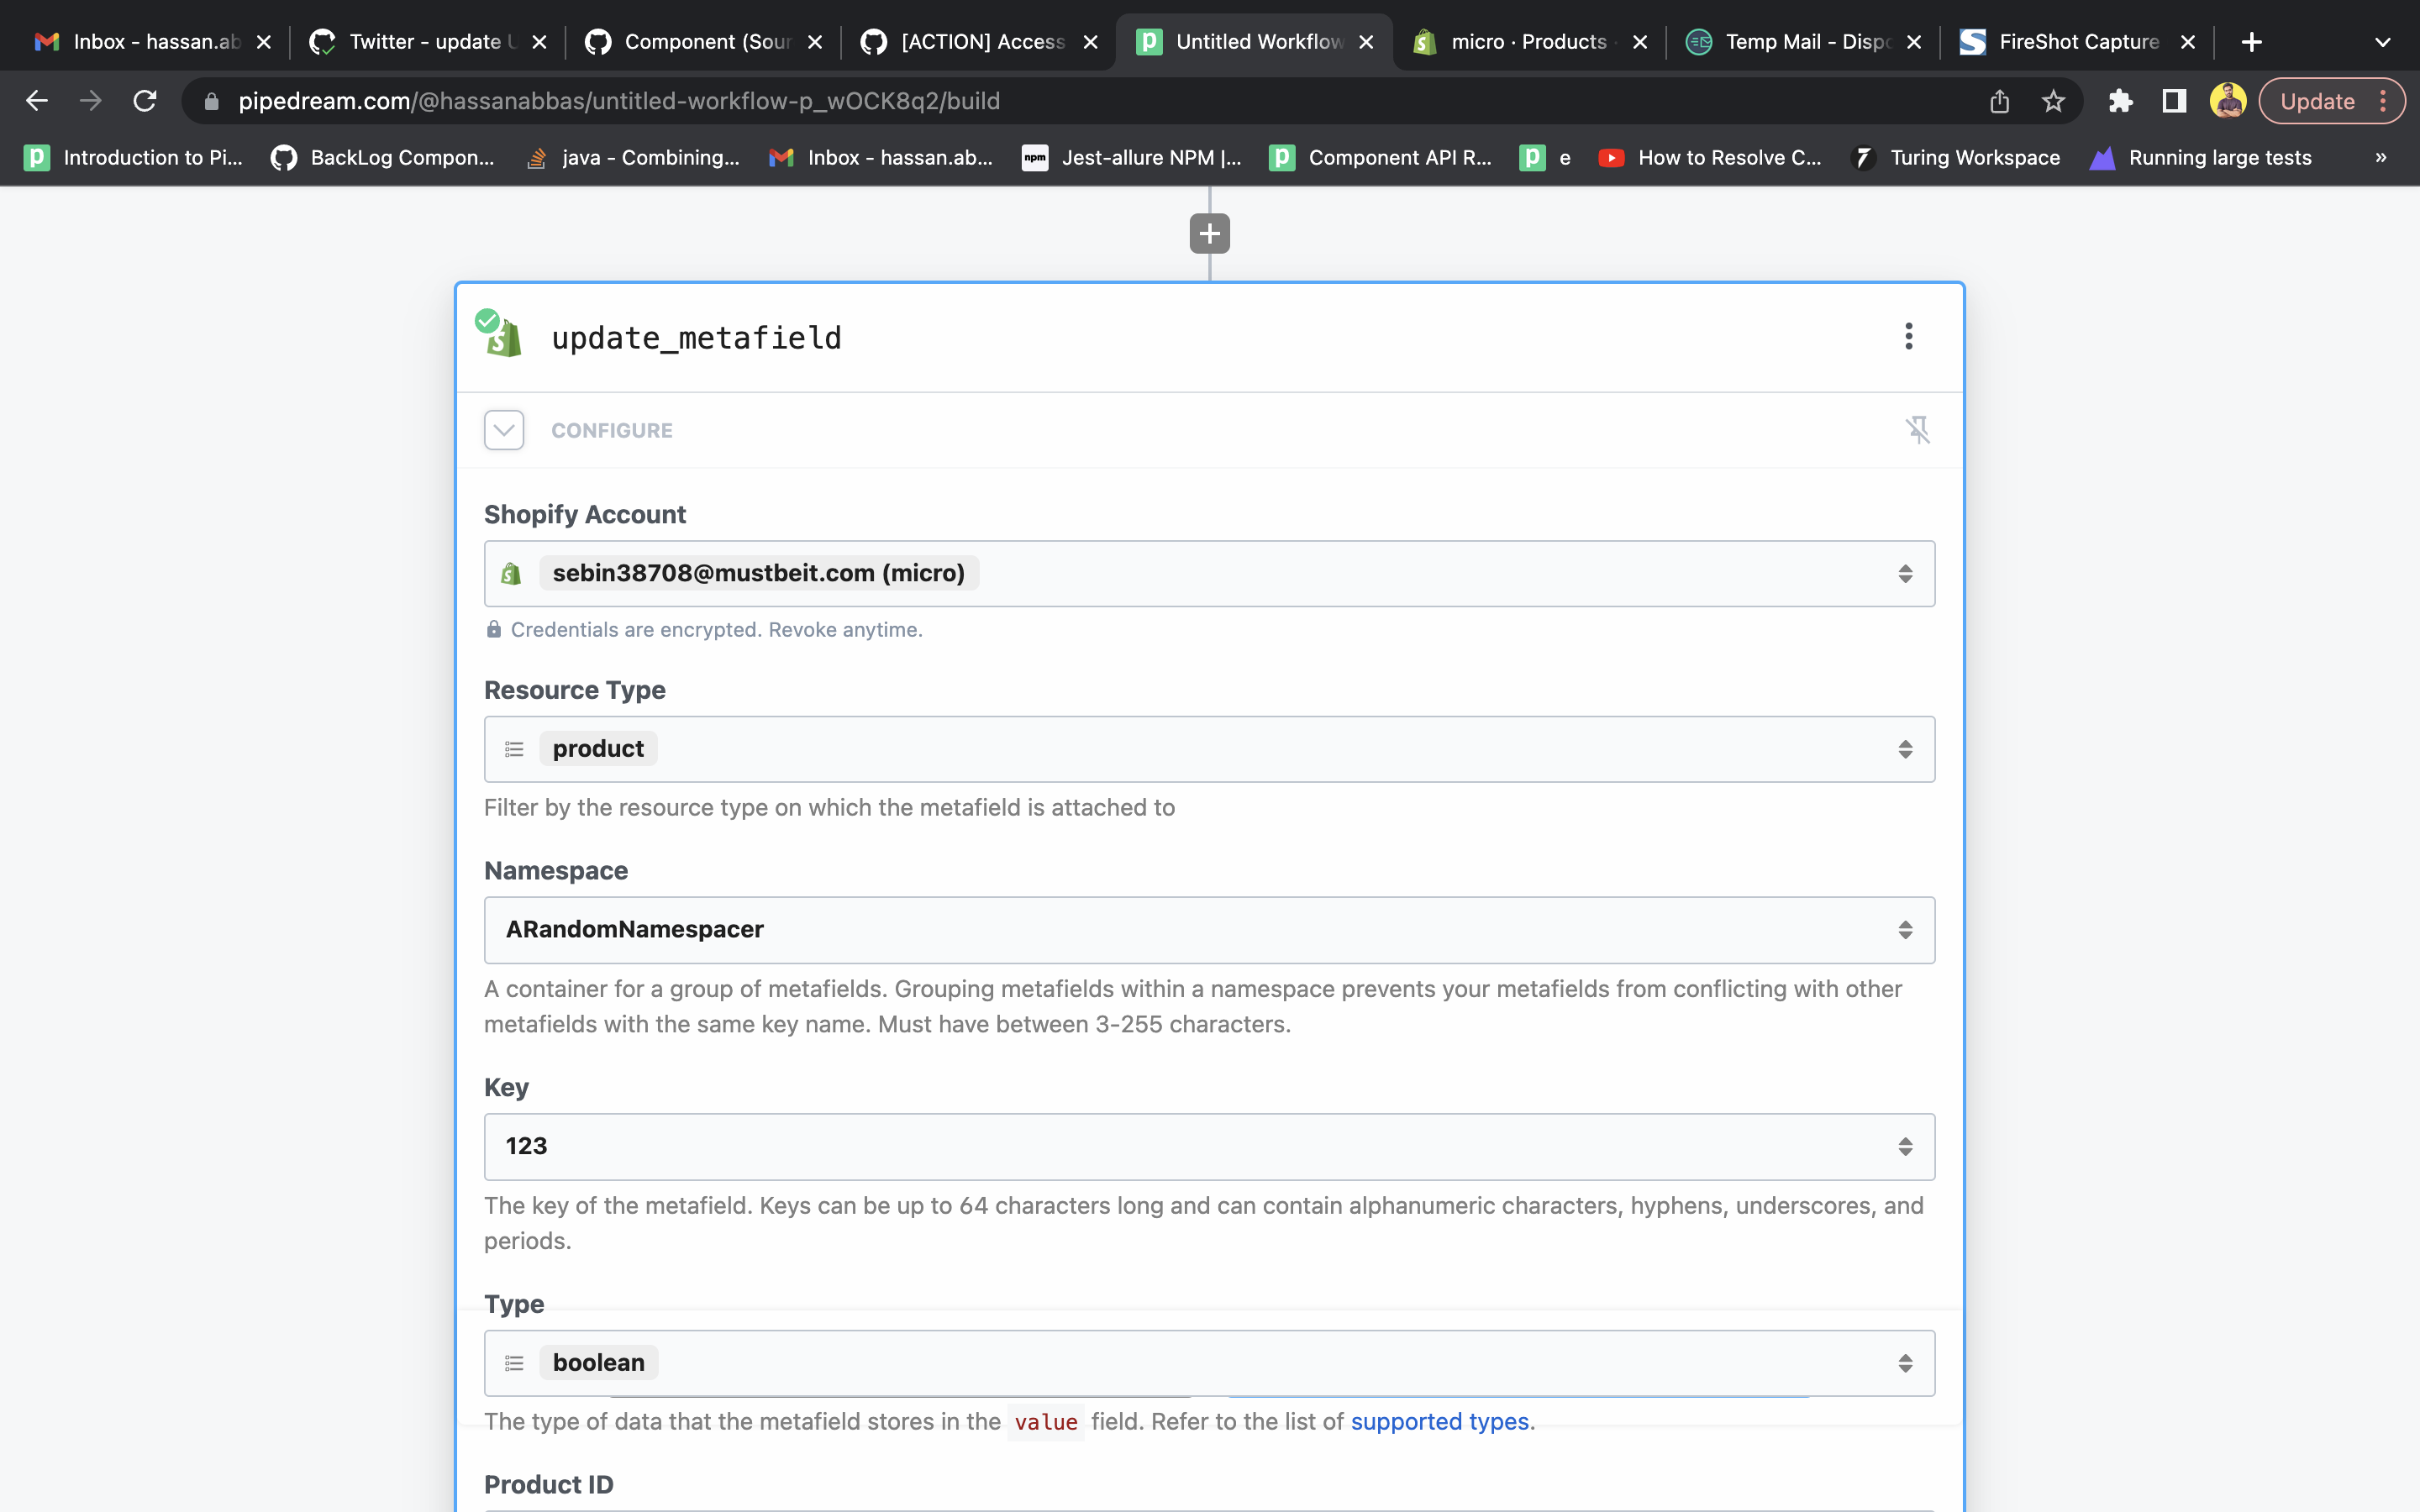The width and height of the screenshot is (2420, 1512).
Task: Click the page reload icon
Action: tap(145, 100)
